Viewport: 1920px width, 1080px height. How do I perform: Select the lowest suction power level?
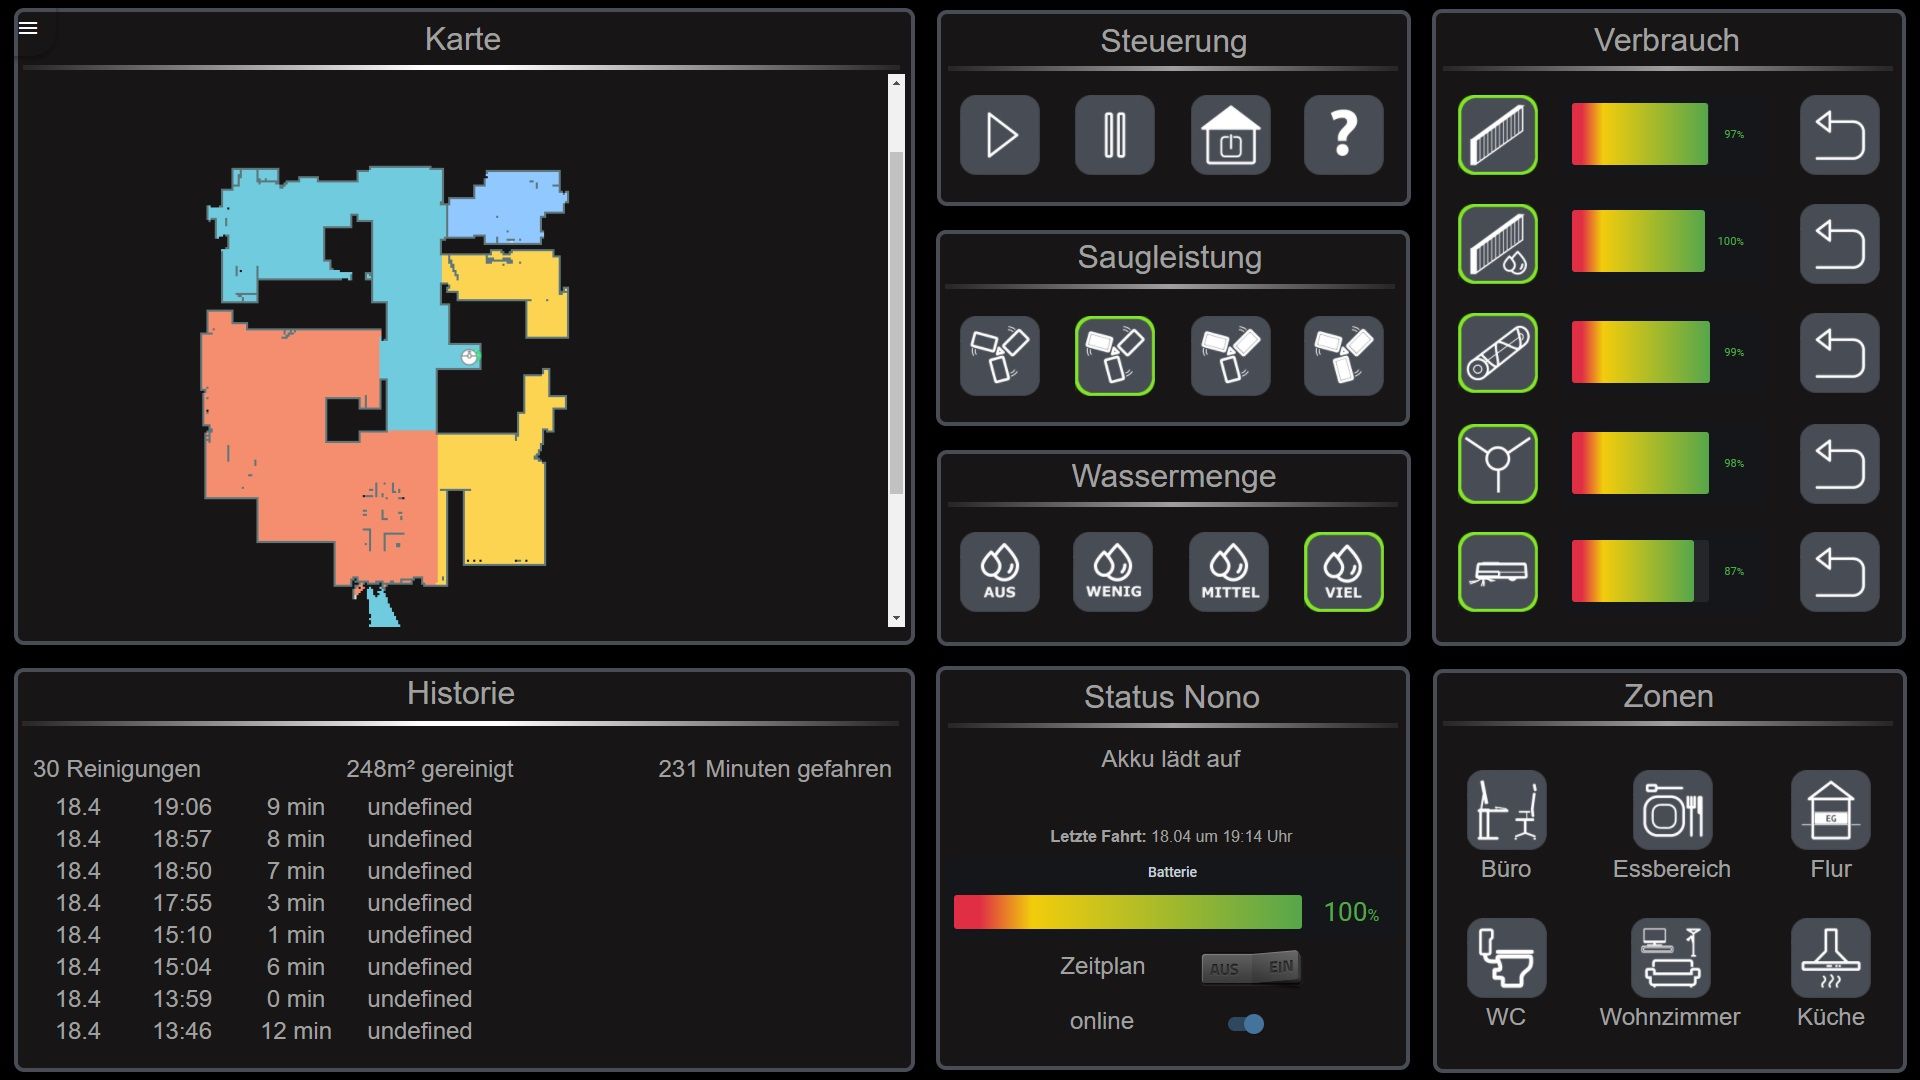pos(999,356)
